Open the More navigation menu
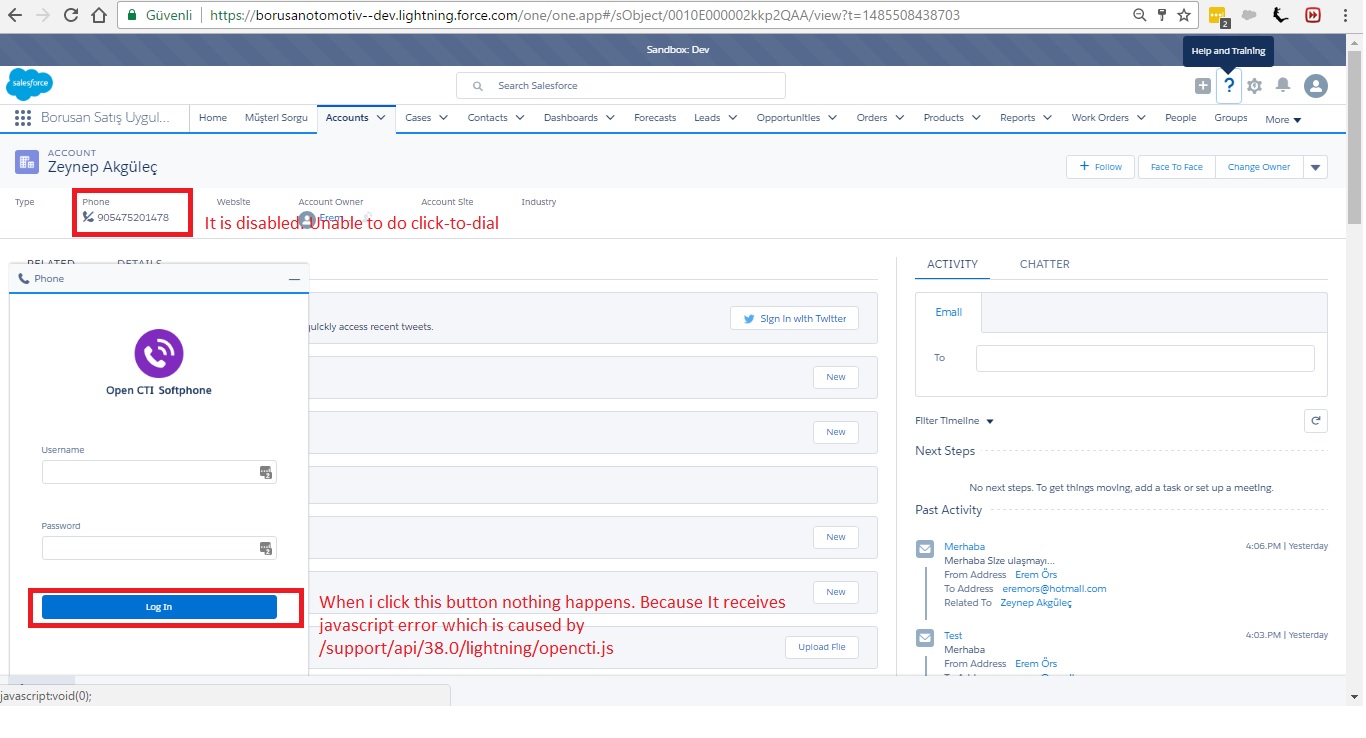 click(1283, 118)
